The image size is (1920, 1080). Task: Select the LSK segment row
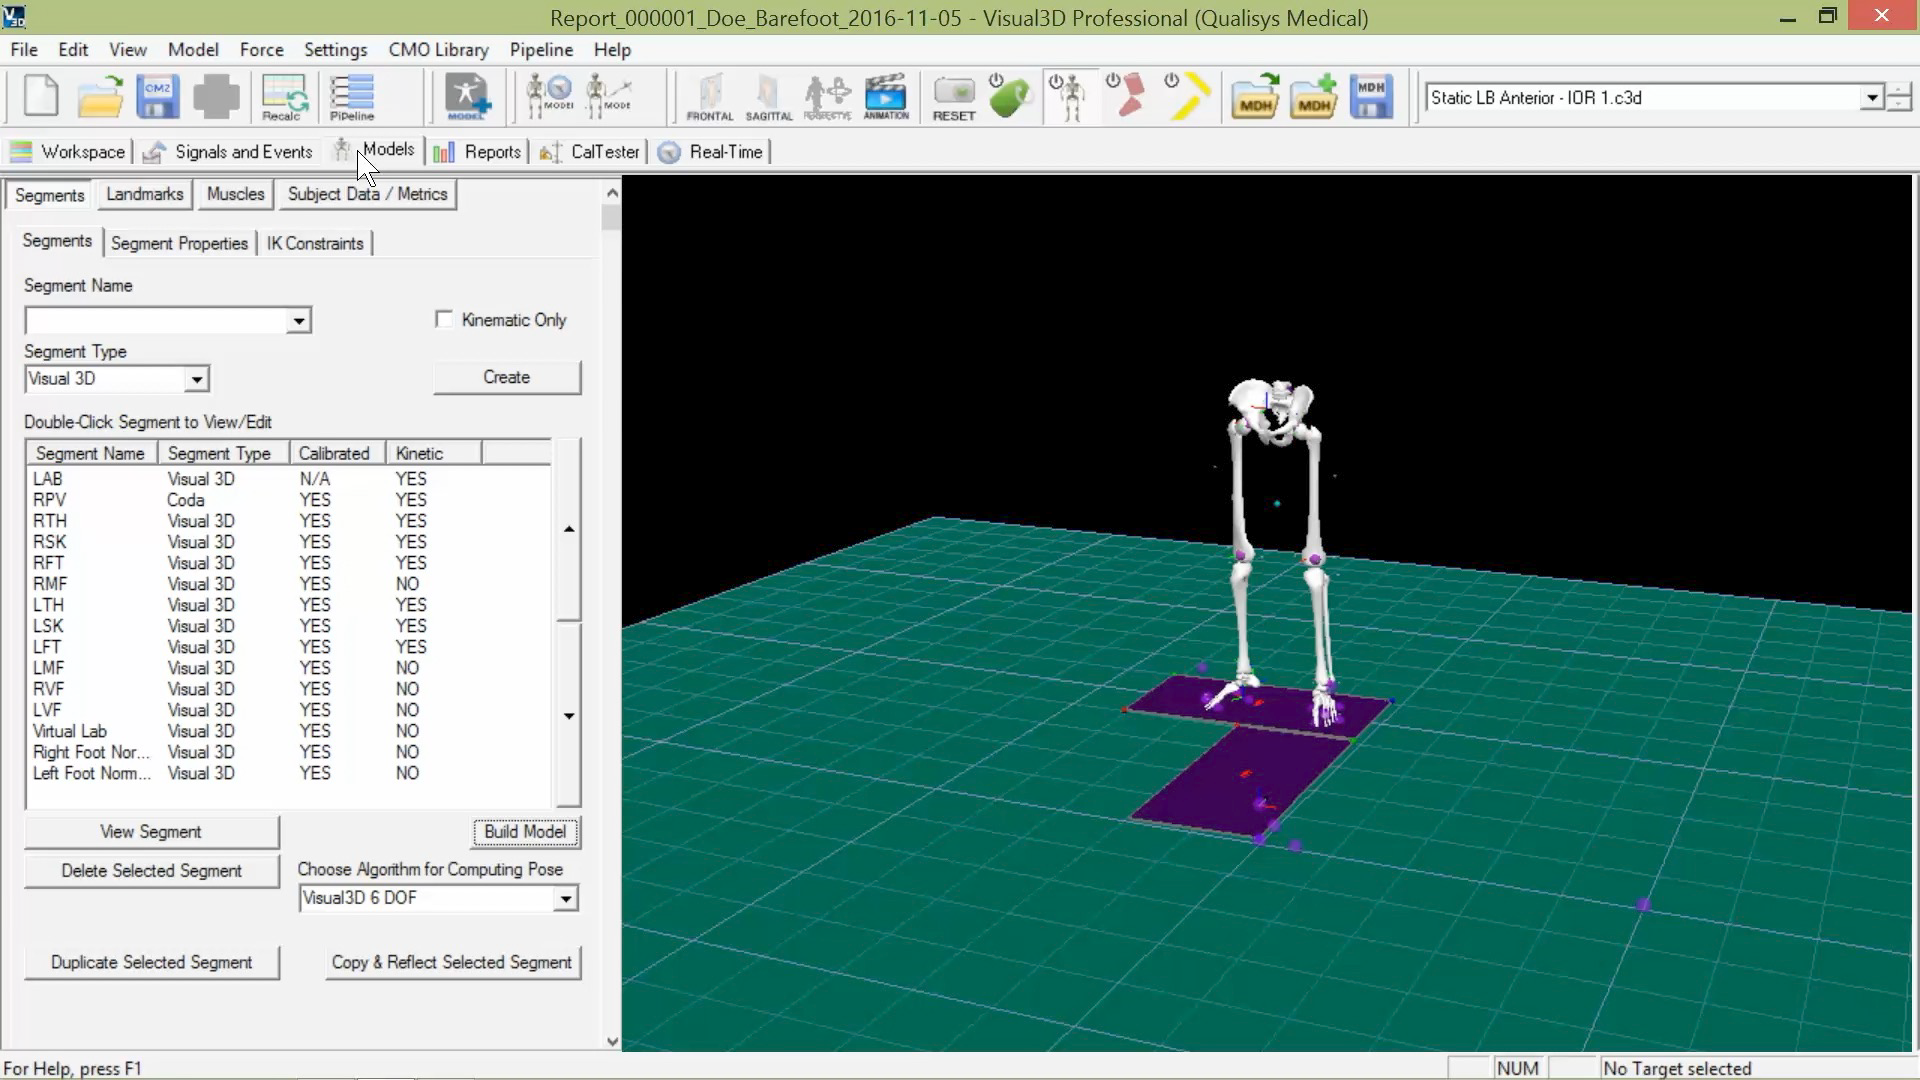click(x=288, y=626)
